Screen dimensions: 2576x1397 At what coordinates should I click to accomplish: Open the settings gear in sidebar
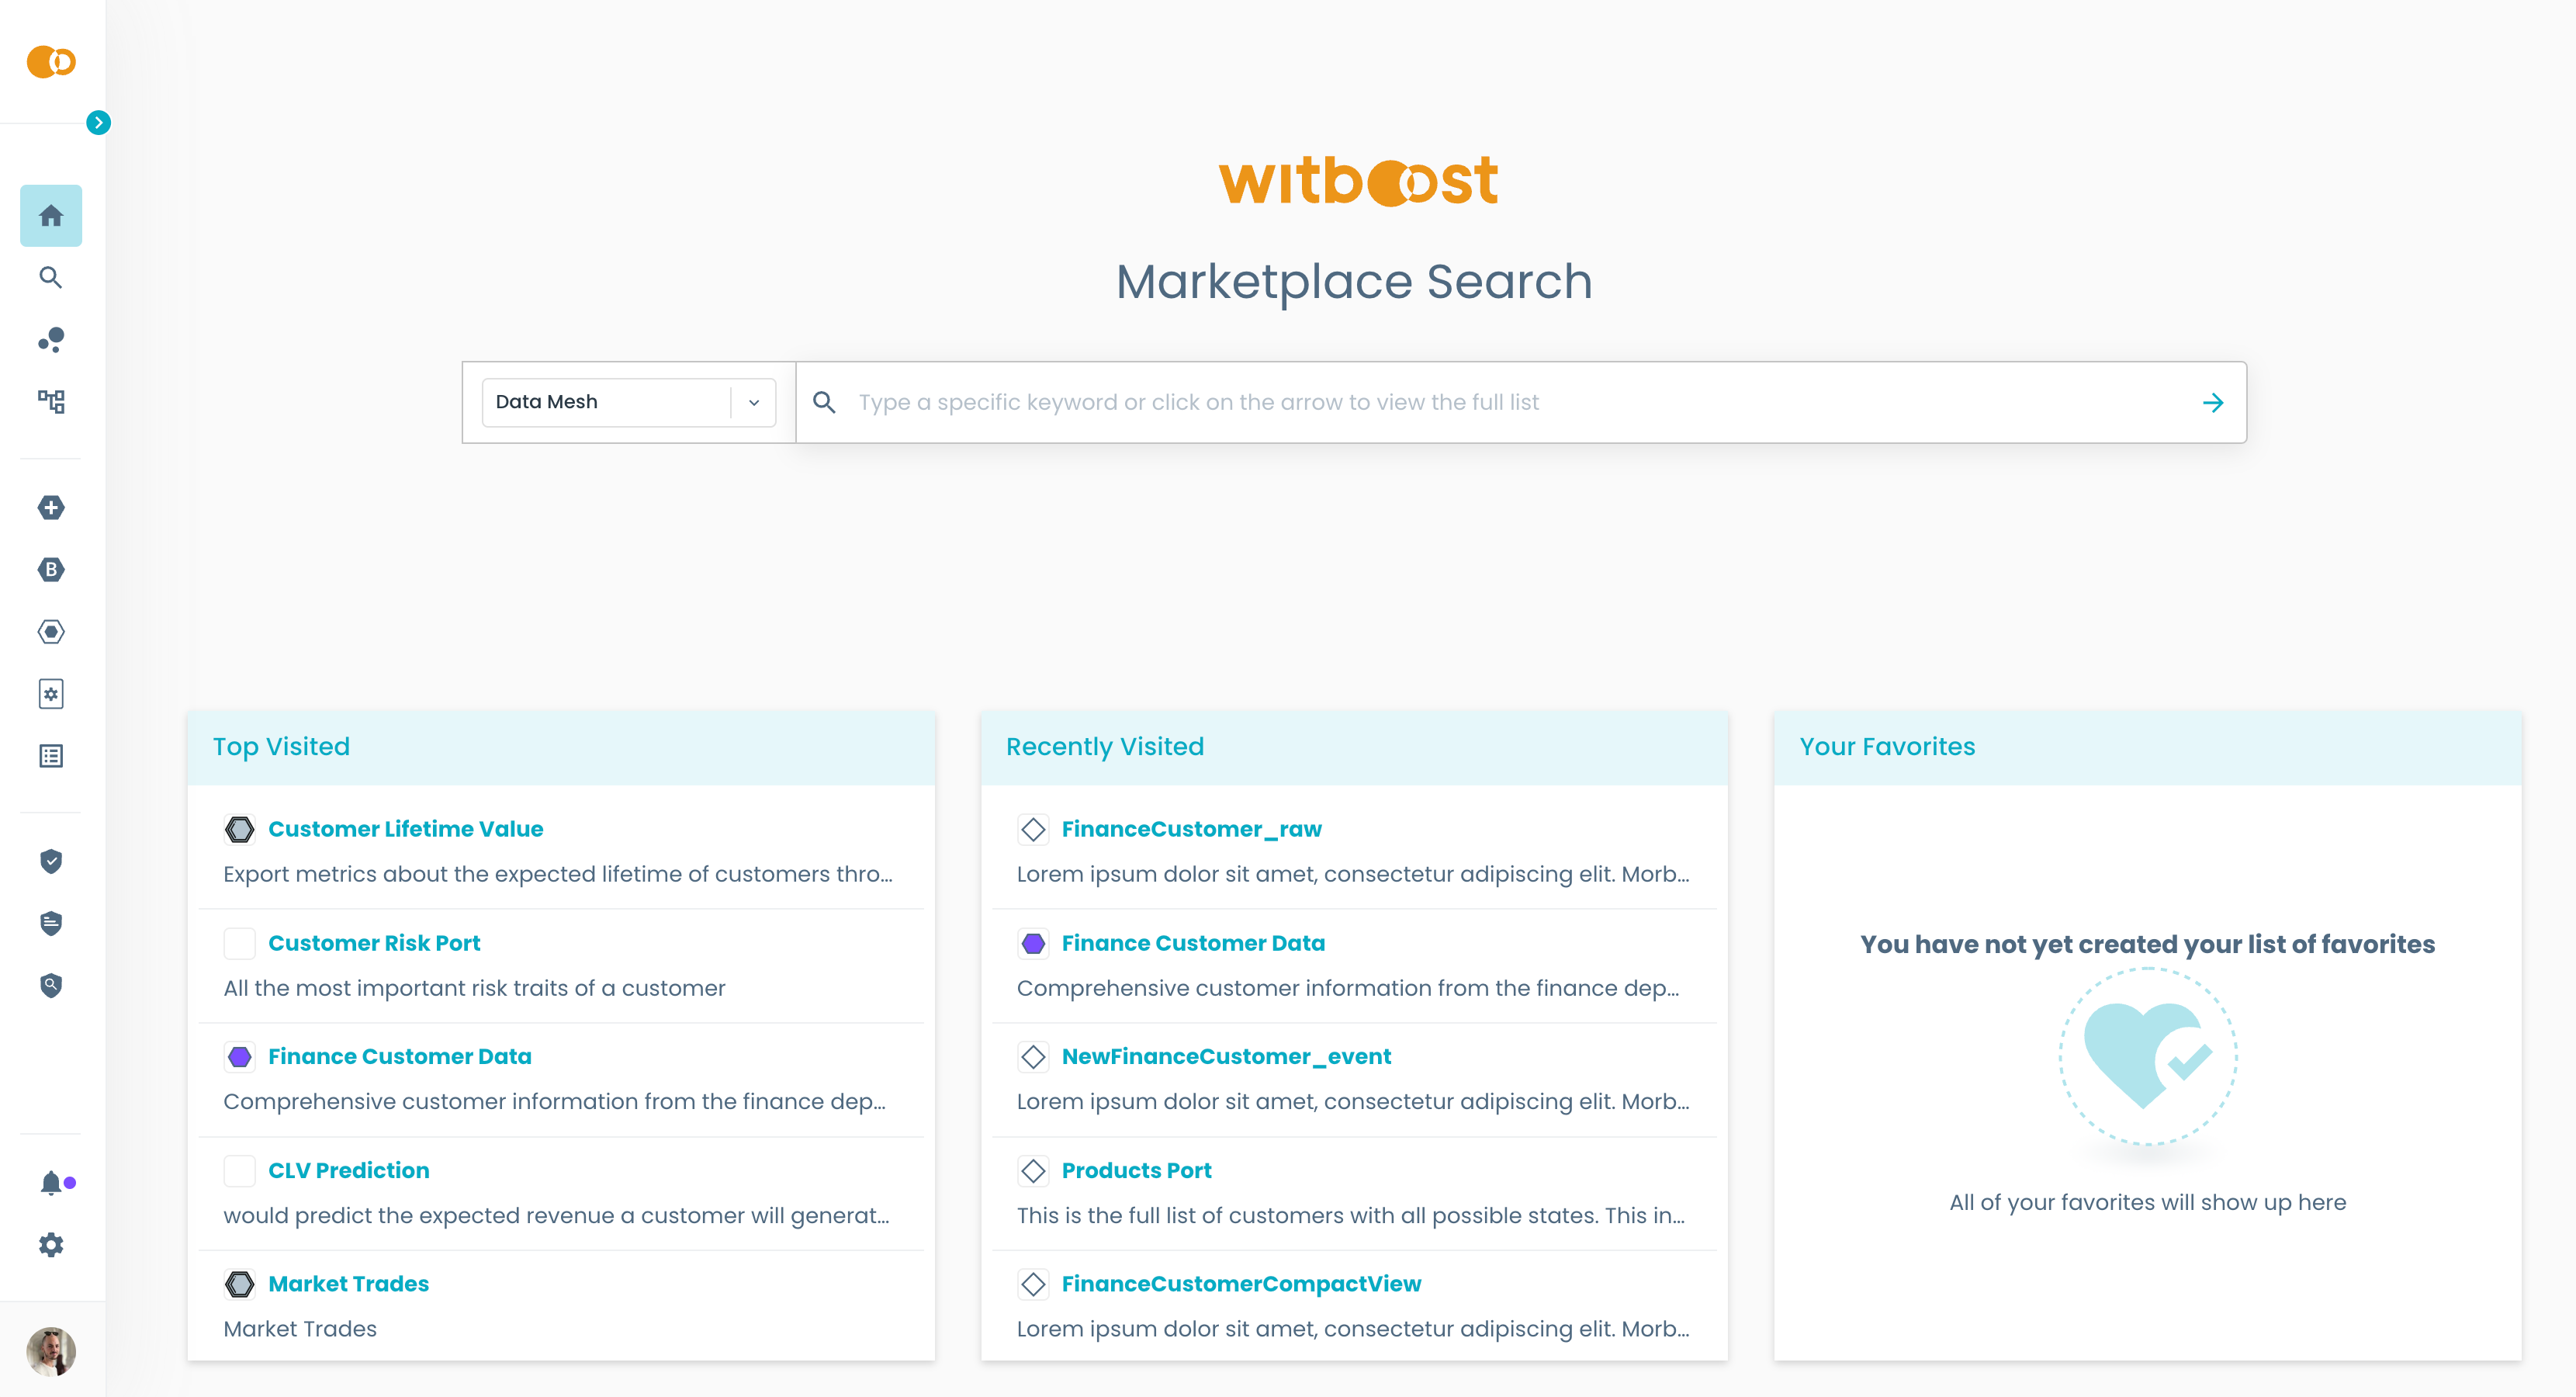(51, 1245)
